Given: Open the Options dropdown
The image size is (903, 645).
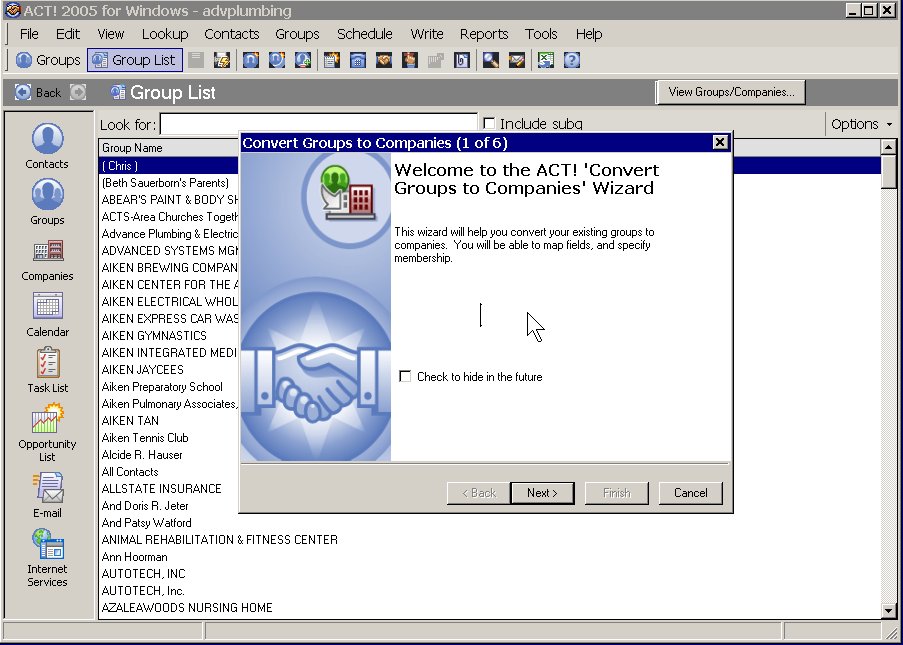Looking at the screenshot, I should pos(862,124).
